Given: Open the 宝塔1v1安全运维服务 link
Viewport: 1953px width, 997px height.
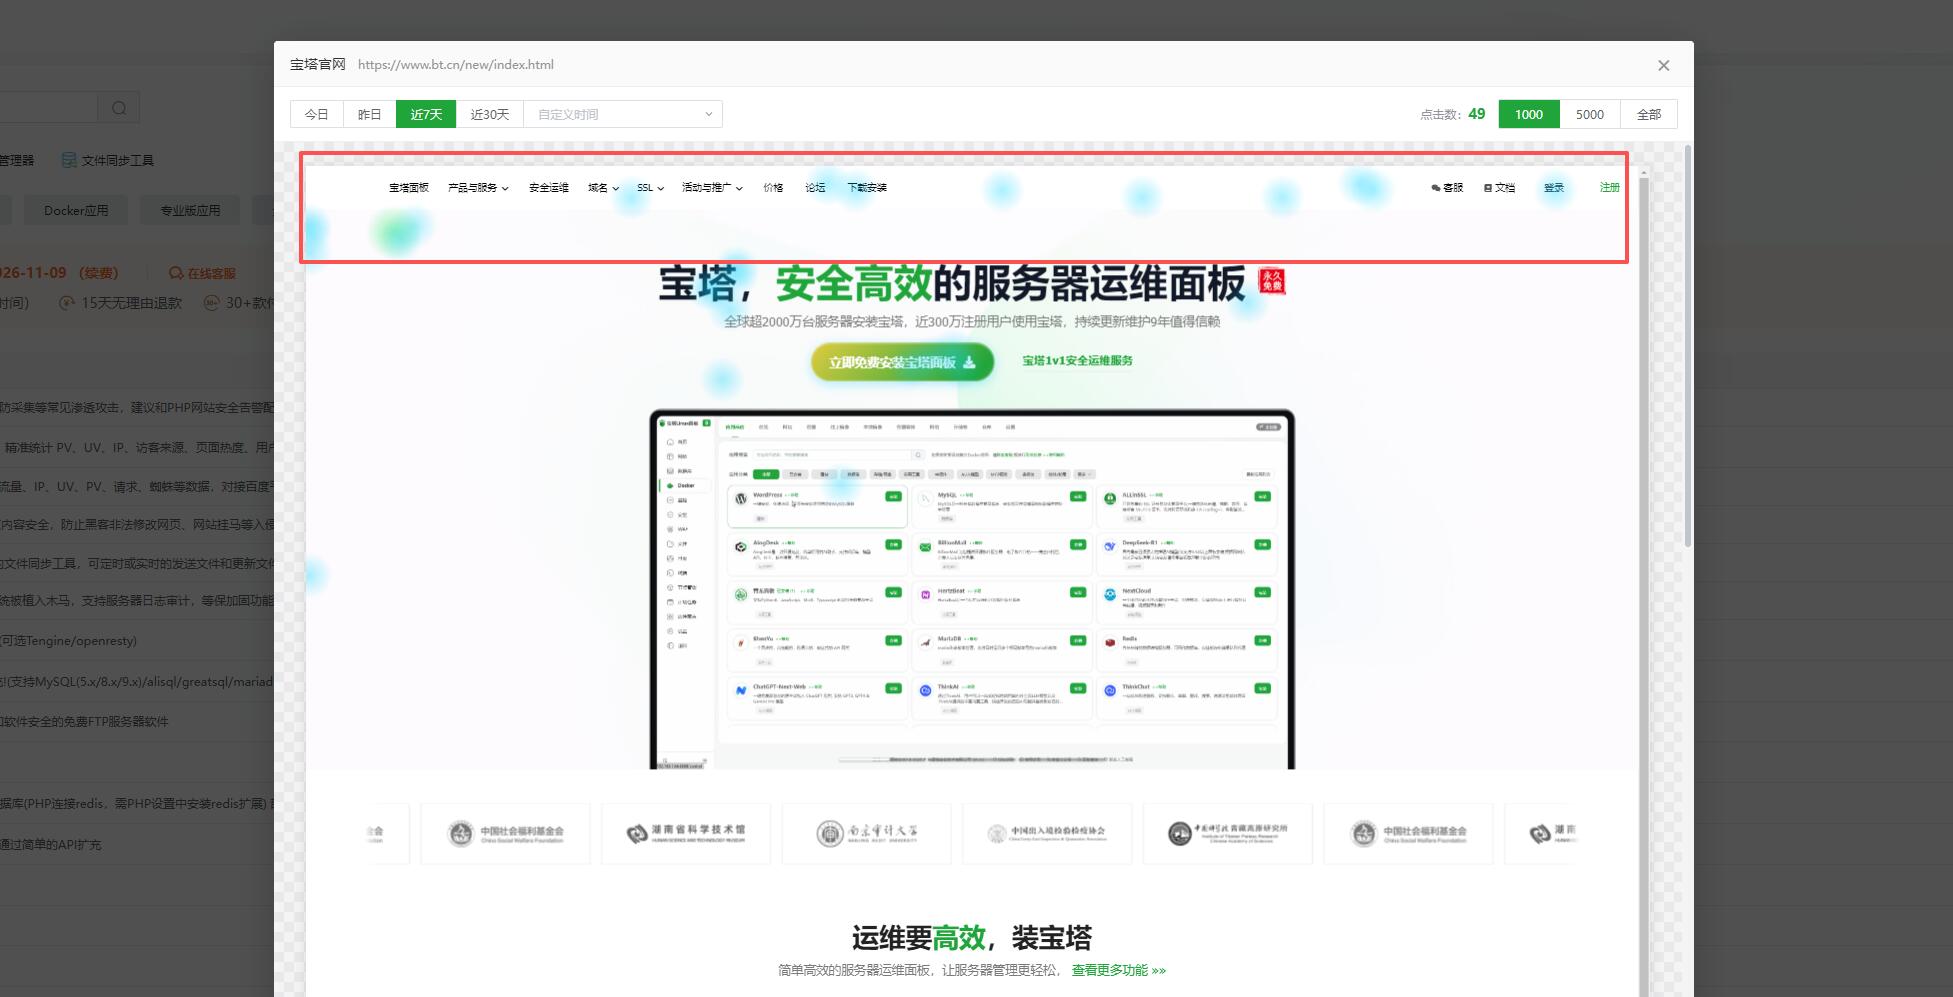Looking at the screenshot, I should tap(1077, 361).
